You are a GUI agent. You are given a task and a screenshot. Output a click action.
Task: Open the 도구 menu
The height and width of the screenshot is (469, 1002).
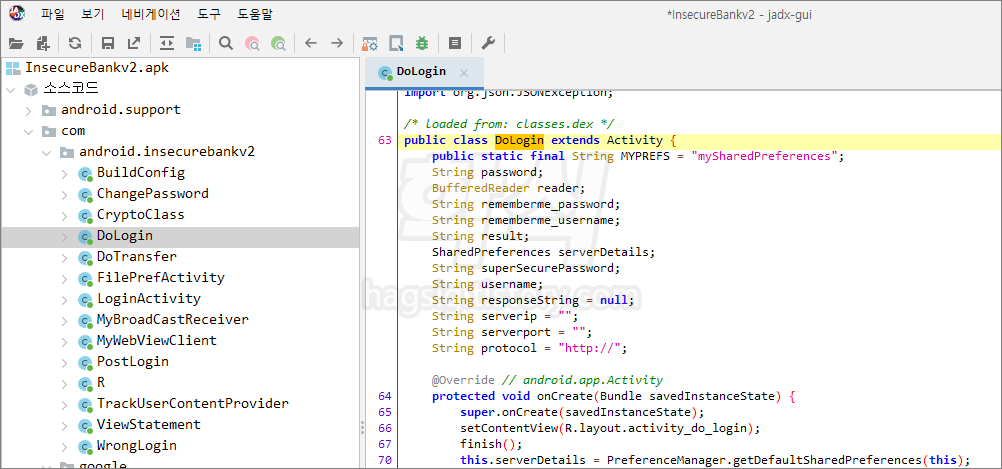(209, 14)
